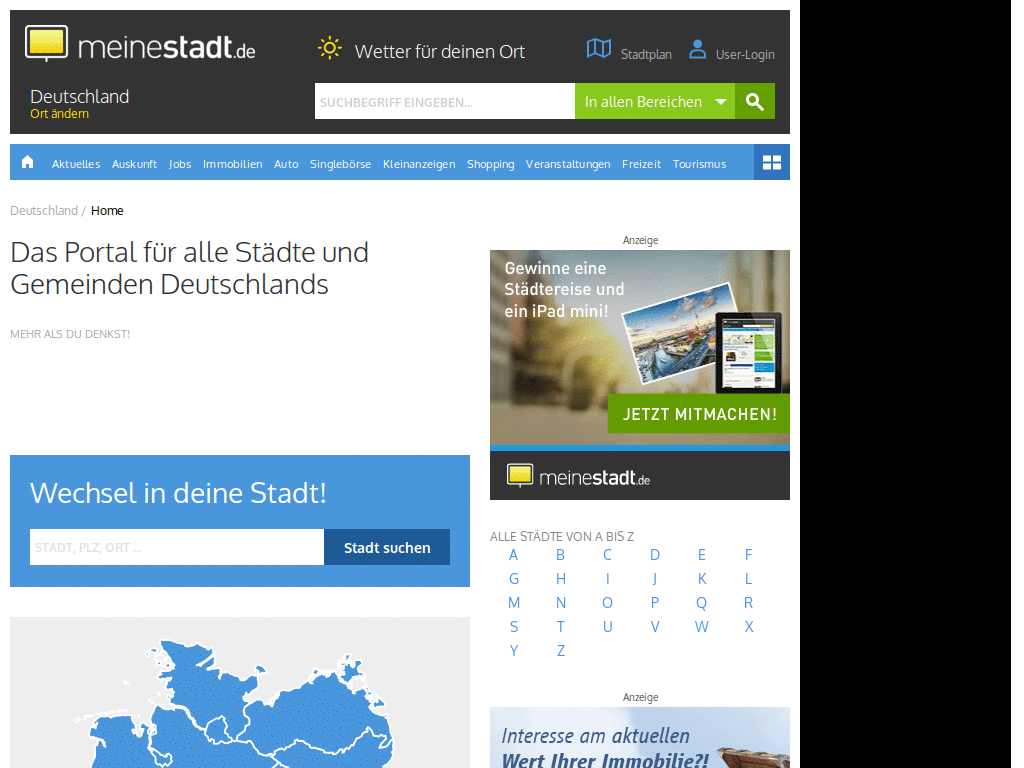Select letter F in city index
Image resolution: width=1024 pixels, height=768 pixels.
[x=748, y=555]
